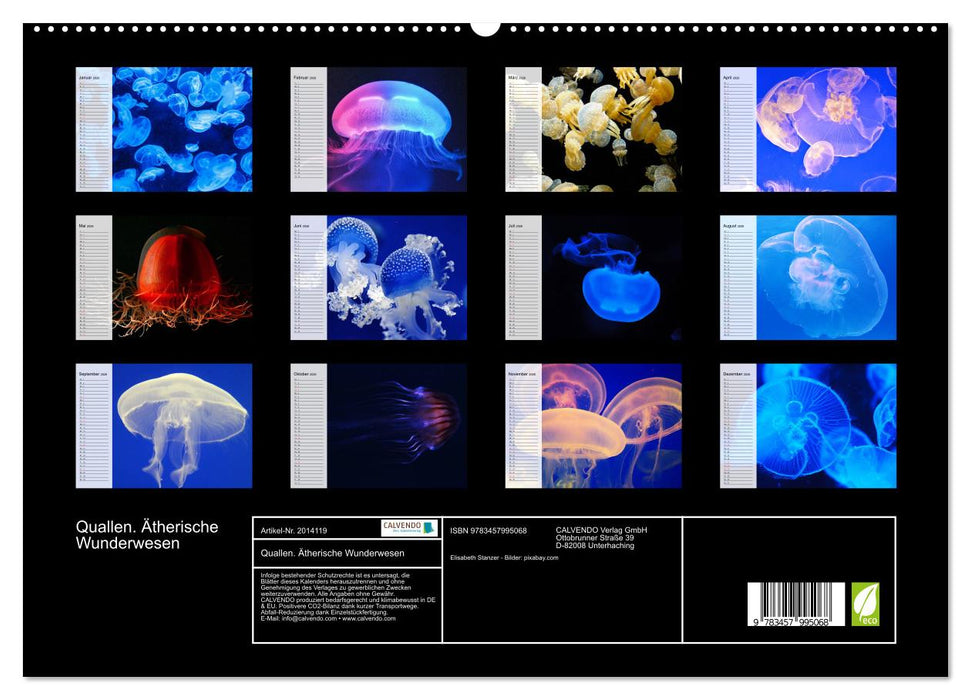
Task: Select the April moon jellyfish thumbnail
Action: pyautogui.click(x=808, y=129)
